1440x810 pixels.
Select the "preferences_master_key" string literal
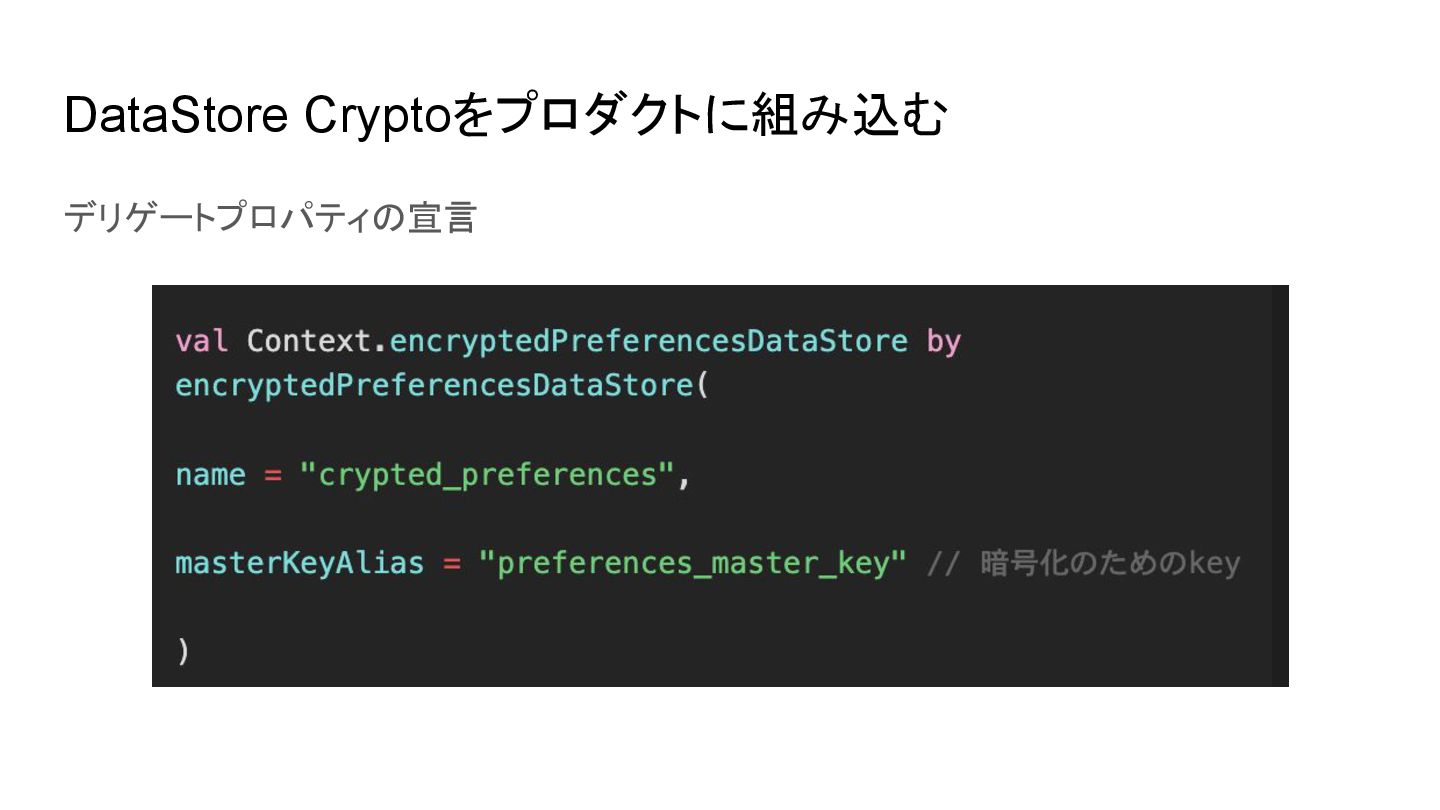point(692,563)
